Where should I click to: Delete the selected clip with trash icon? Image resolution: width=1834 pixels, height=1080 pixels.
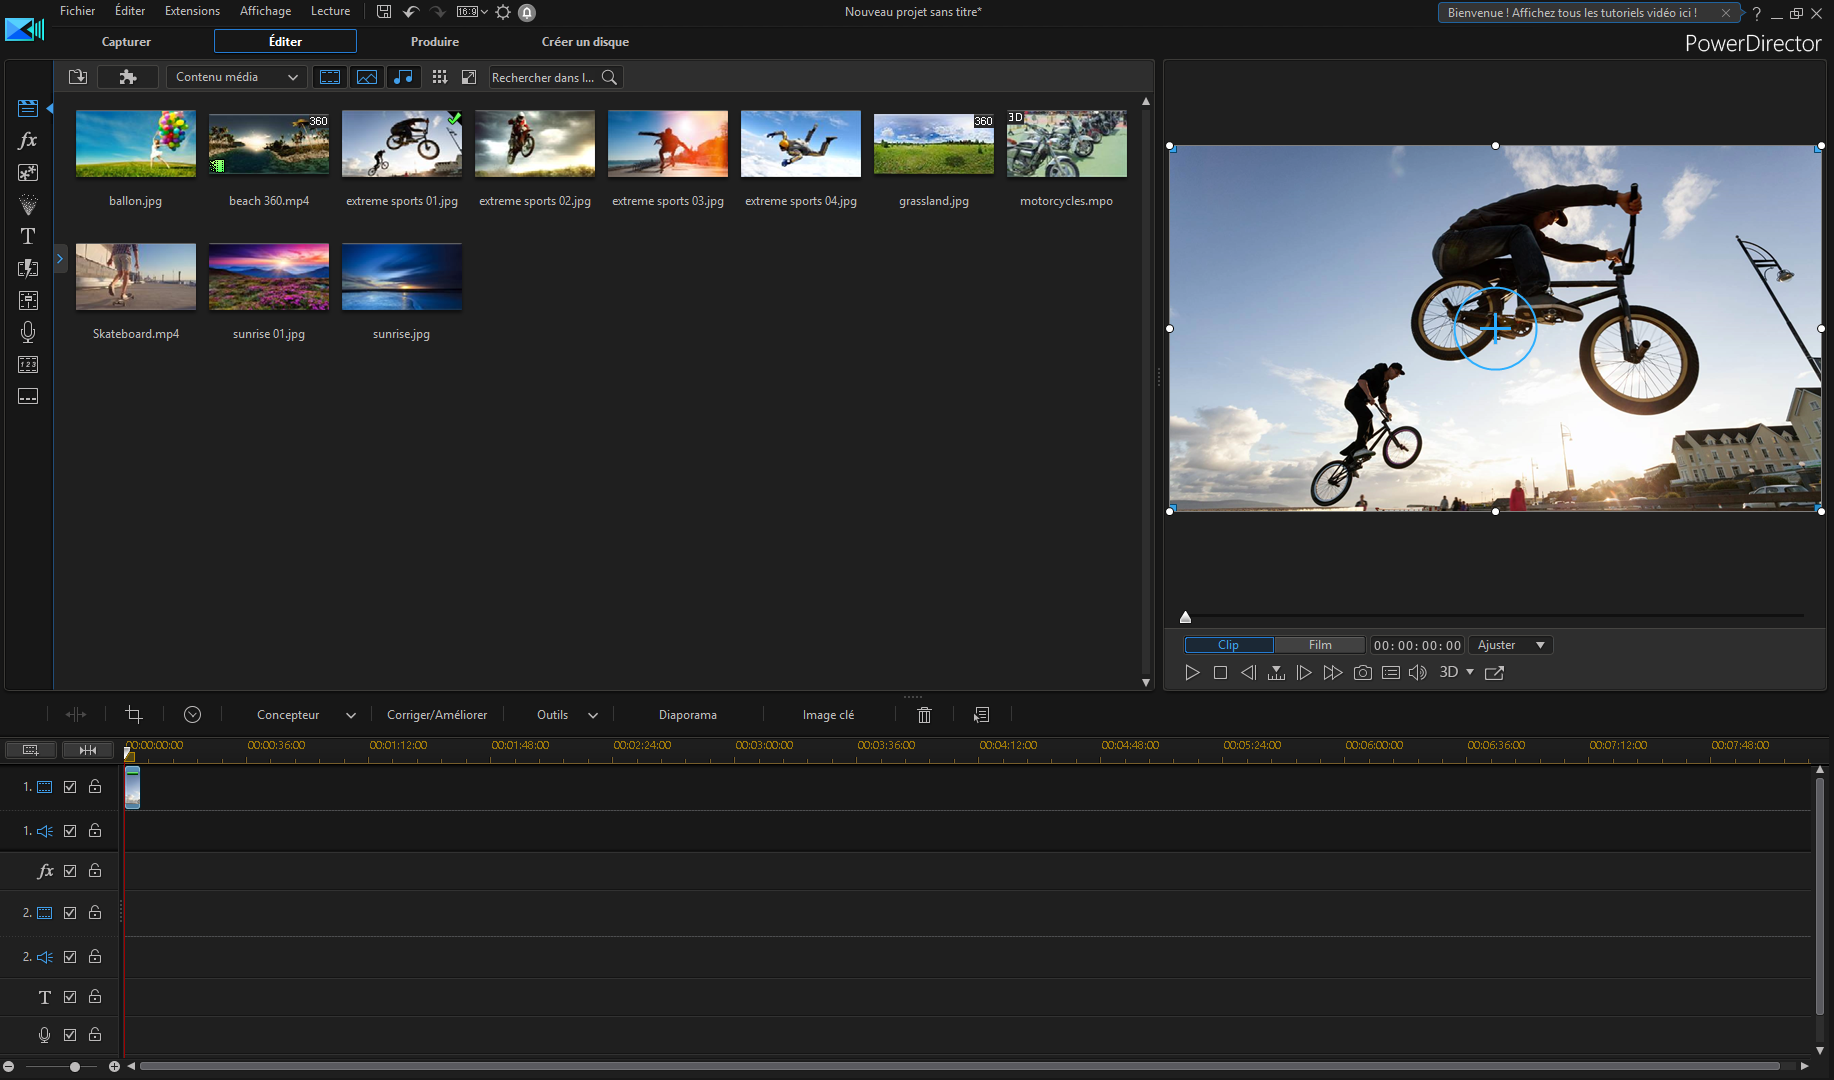pos(924,714)
